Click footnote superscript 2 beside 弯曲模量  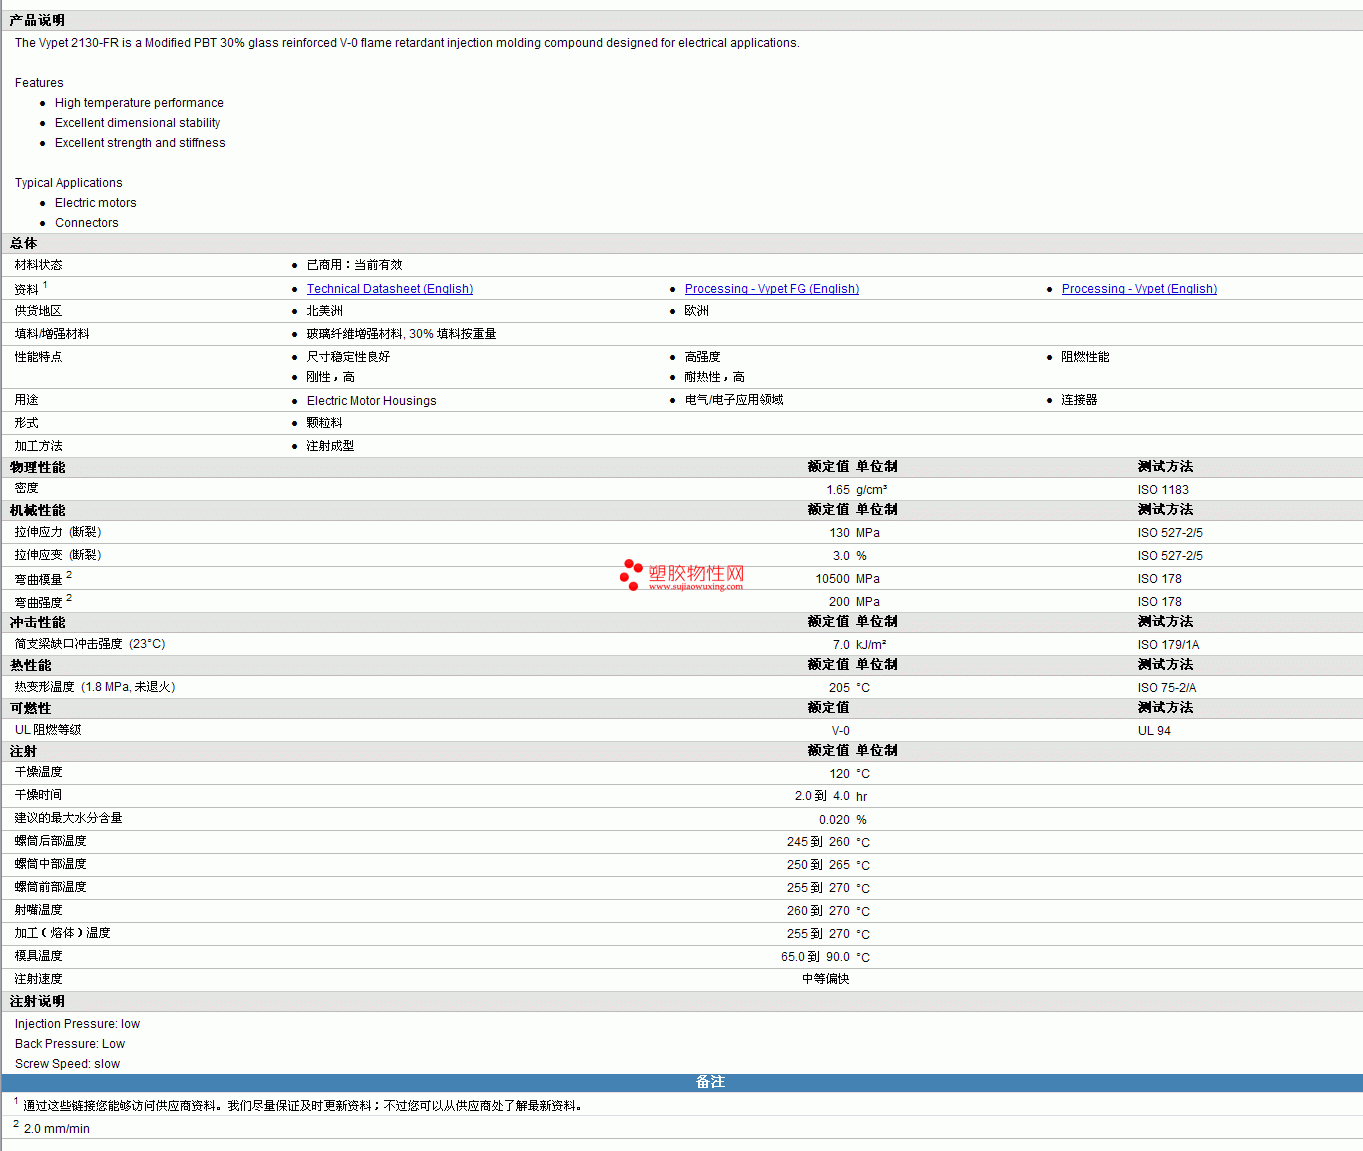[x=69, y=575]
